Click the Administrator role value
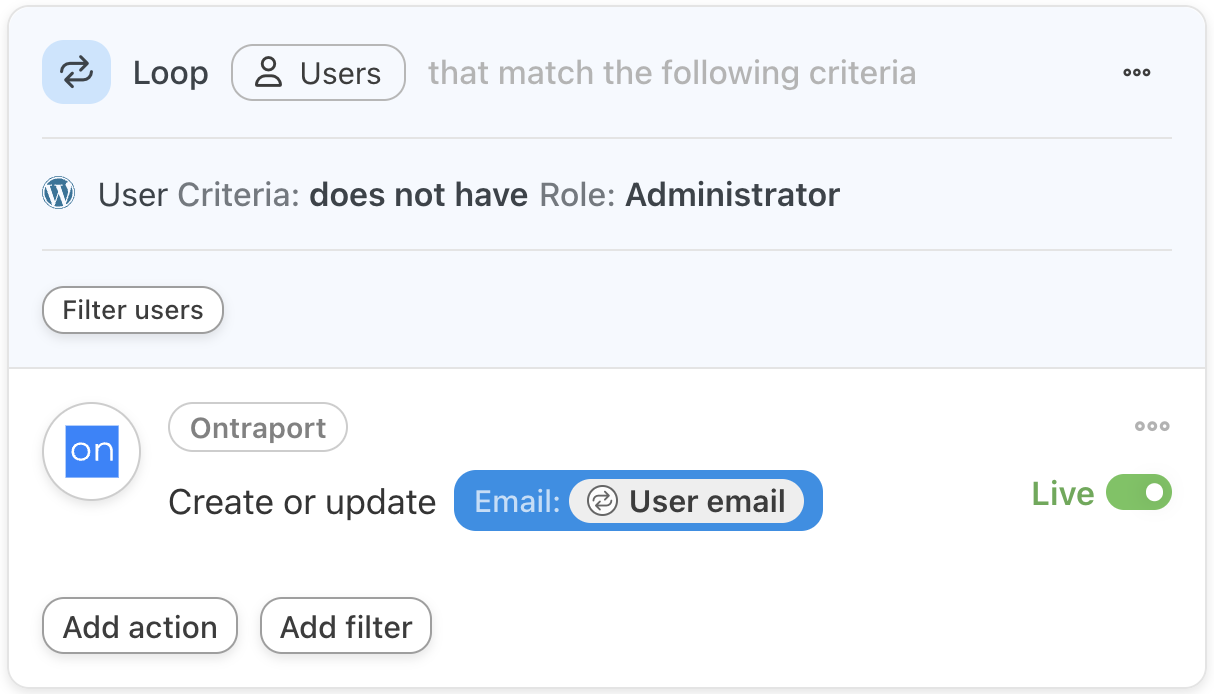Viewport: 1214px width, 694px height. pyautogui.click(x=732, y=194)
